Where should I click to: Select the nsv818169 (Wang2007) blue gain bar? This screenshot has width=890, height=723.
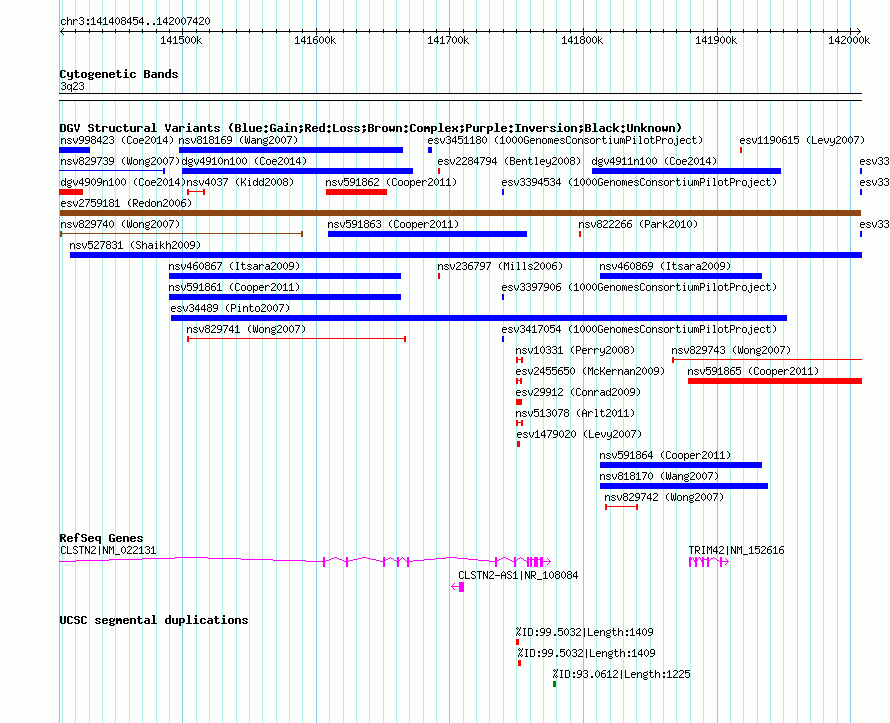tap(291, 150)
